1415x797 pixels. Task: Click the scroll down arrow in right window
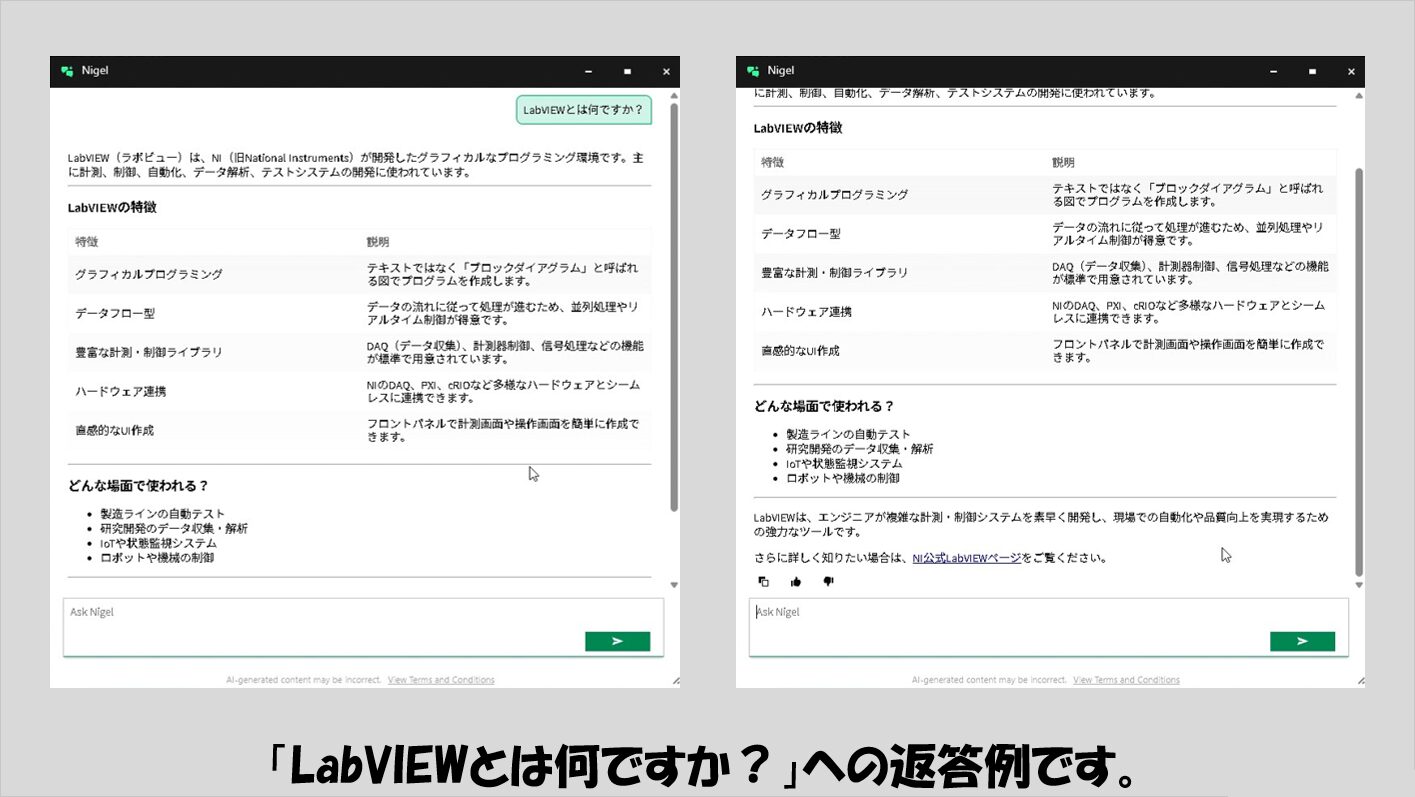pos(1358,585)
